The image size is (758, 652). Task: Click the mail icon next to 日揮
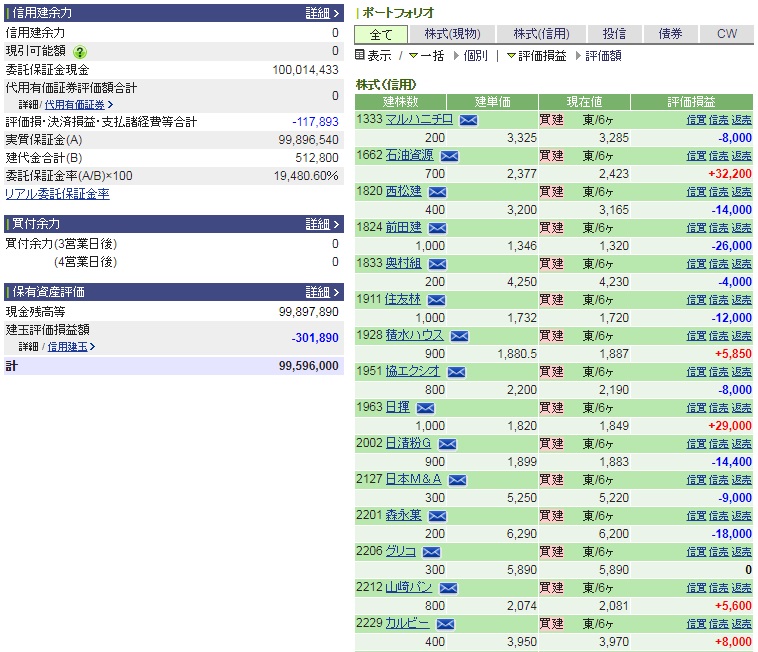tap(425, 408)
